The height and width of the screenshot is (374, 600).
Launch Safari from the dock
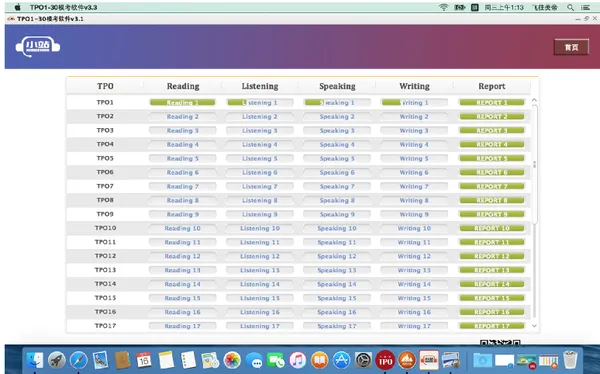click(78, 360)
